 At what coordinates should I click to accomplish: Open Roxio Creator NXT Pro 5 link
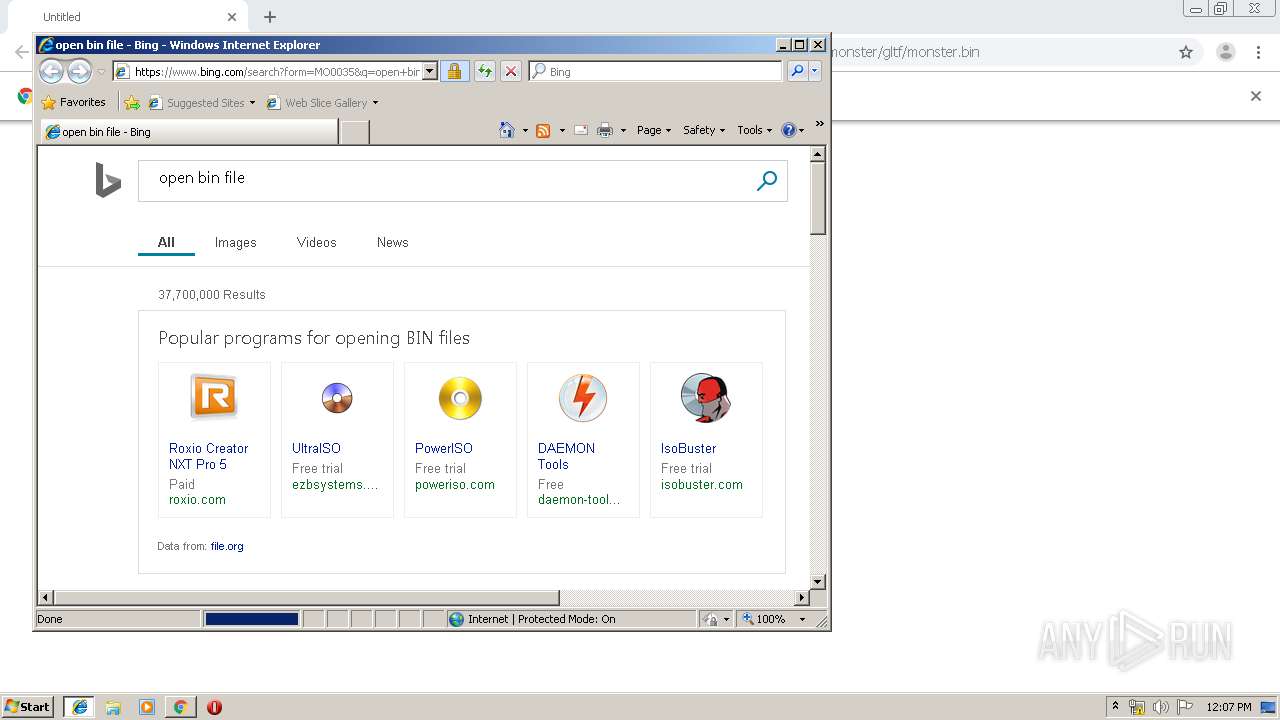(209, 456)
